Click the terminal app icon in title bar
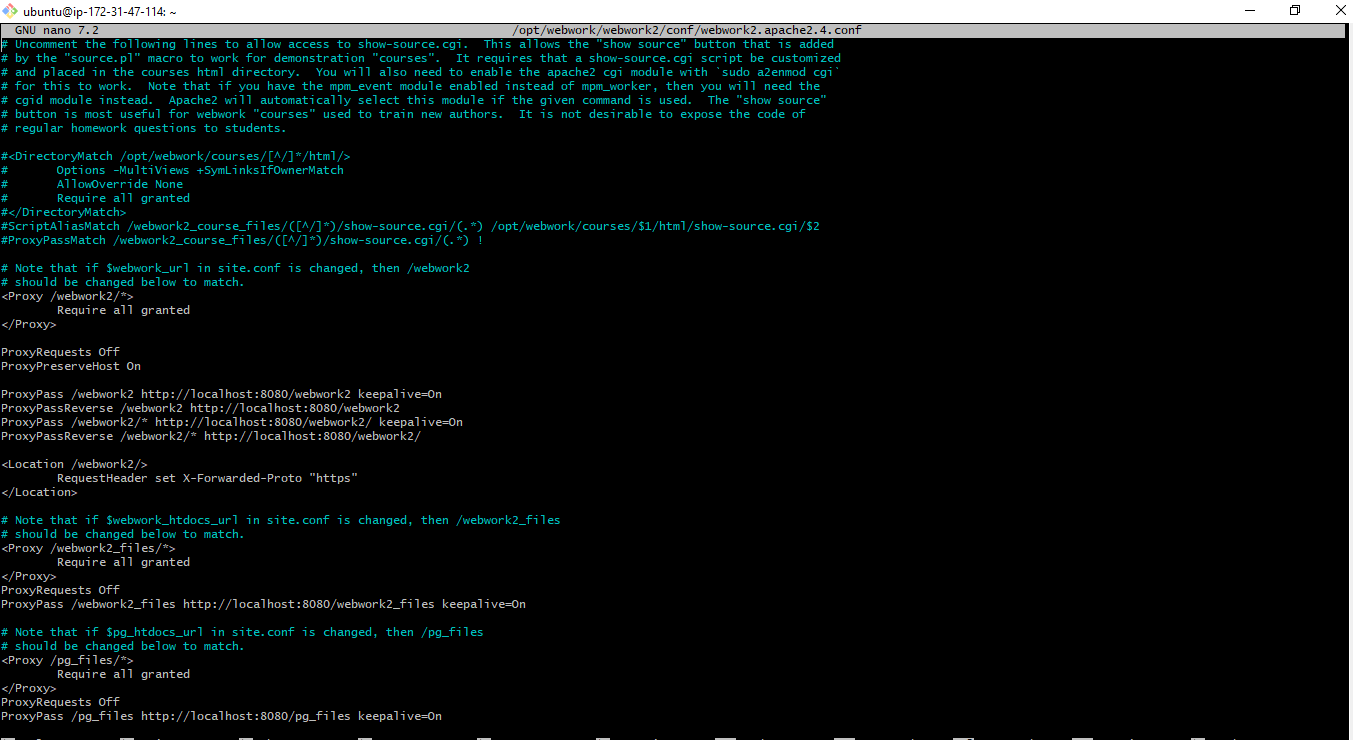The width and height of the screenshot is (1353, 740). [x=10, y=10]
